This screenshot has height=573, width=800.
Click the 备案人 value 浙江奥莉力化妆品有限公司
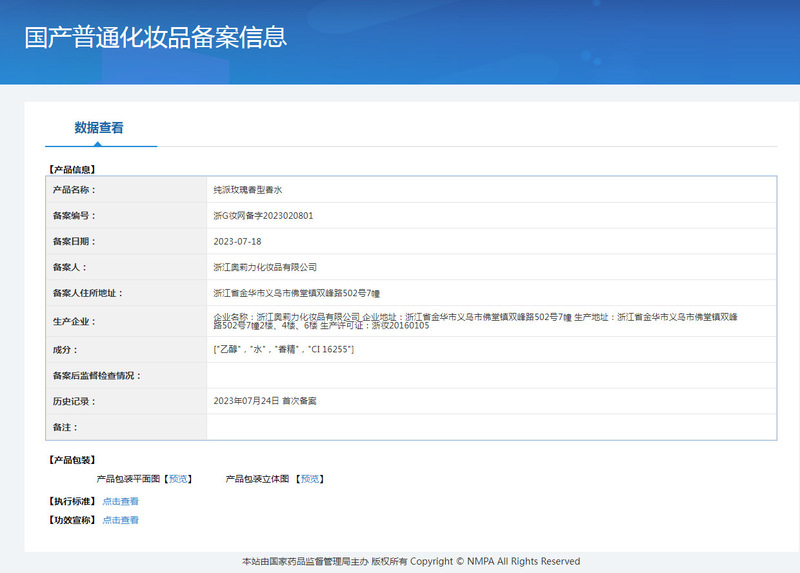265,267
